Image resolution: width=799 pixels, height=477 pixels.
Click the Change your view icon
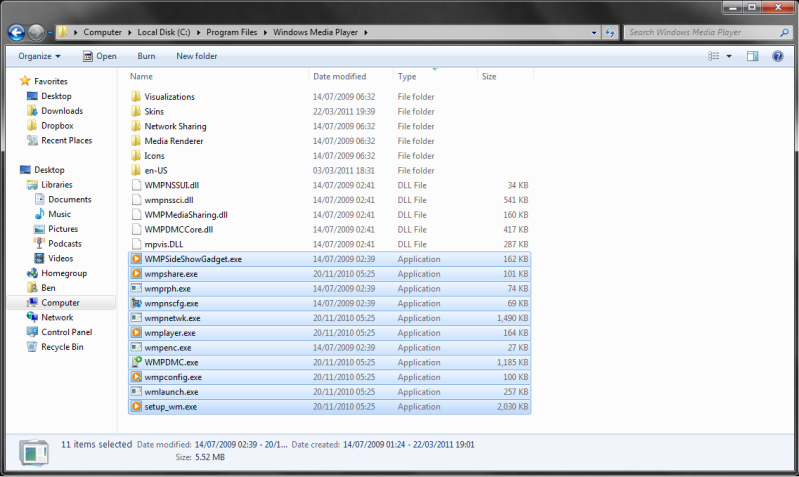coord(713,56)
